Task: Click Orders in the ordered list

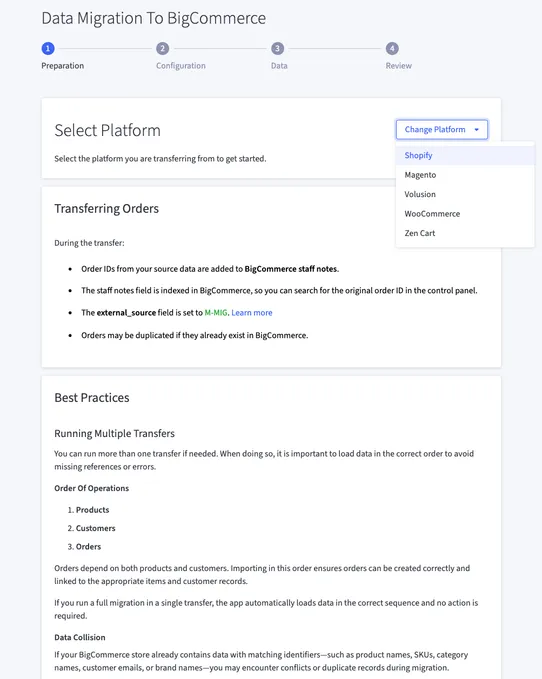Action: [x=88, y=546]
